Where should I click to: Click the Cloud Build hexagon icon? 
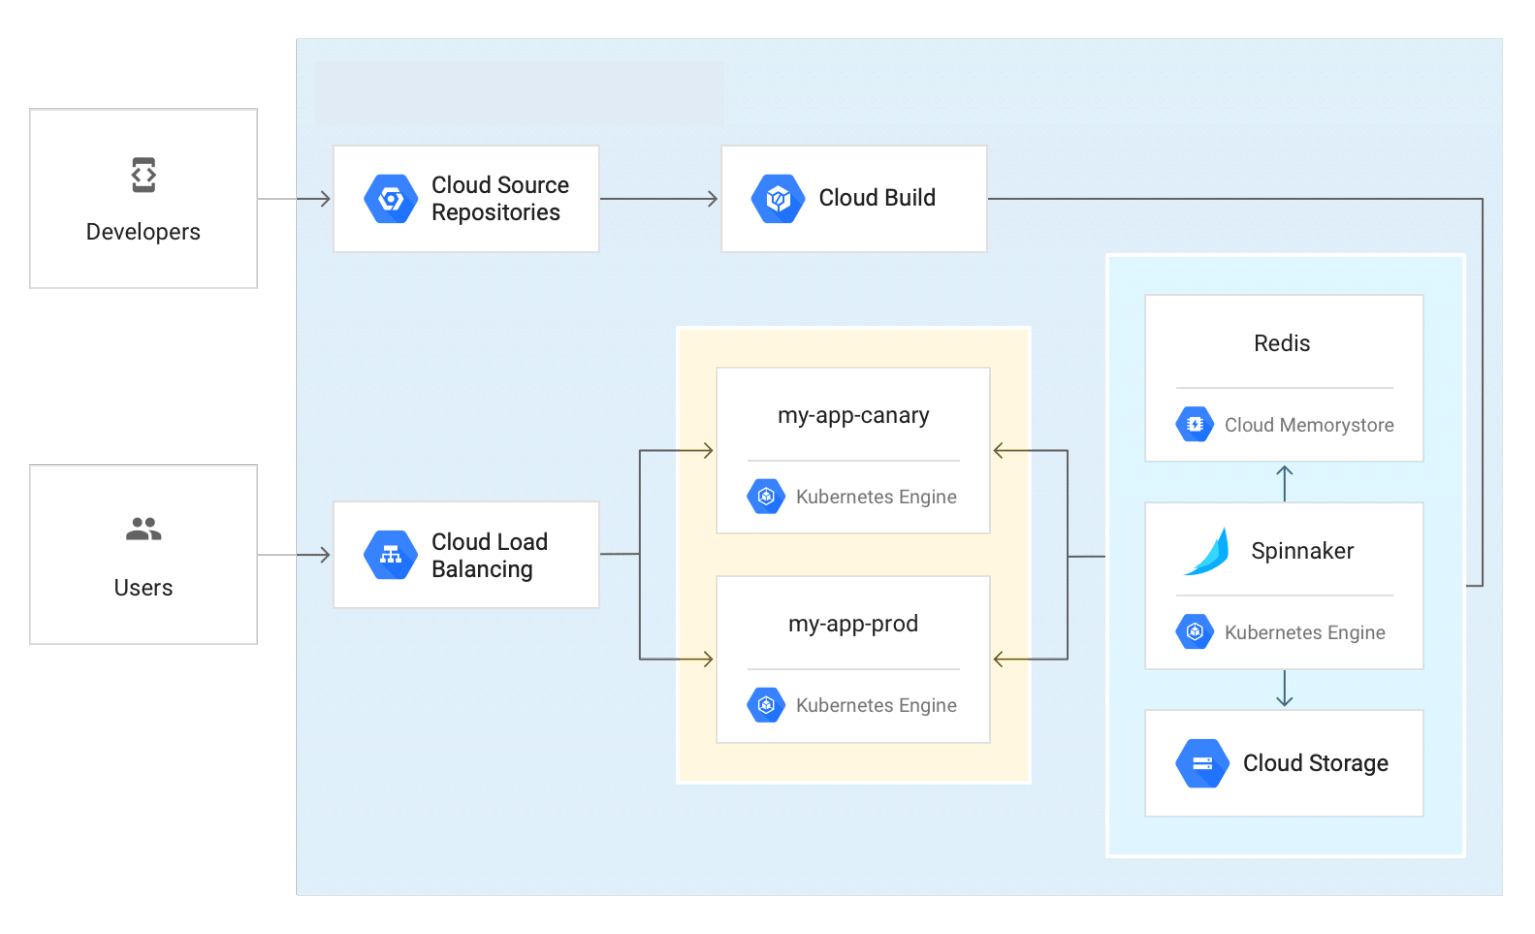coord(778,199)
